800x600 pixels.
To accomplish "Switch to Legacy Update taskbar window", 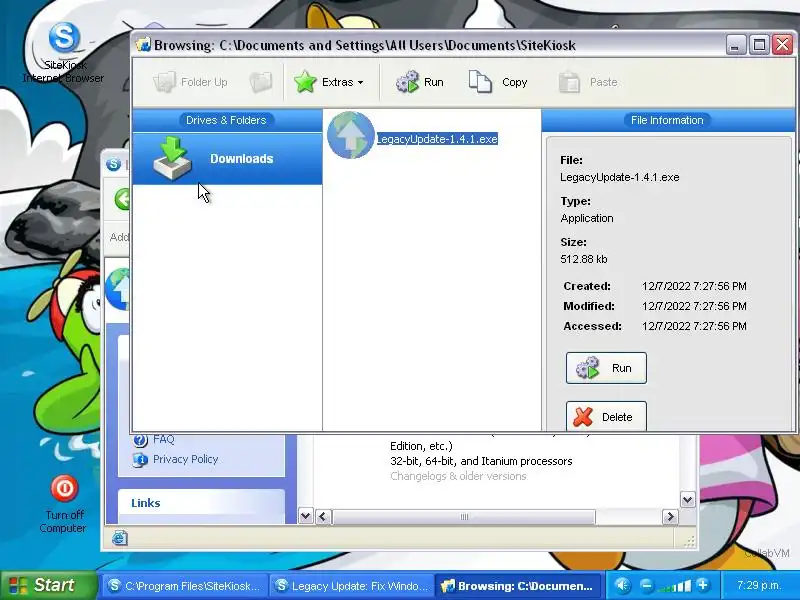I will pyautogui.click(x=352, y=586).
